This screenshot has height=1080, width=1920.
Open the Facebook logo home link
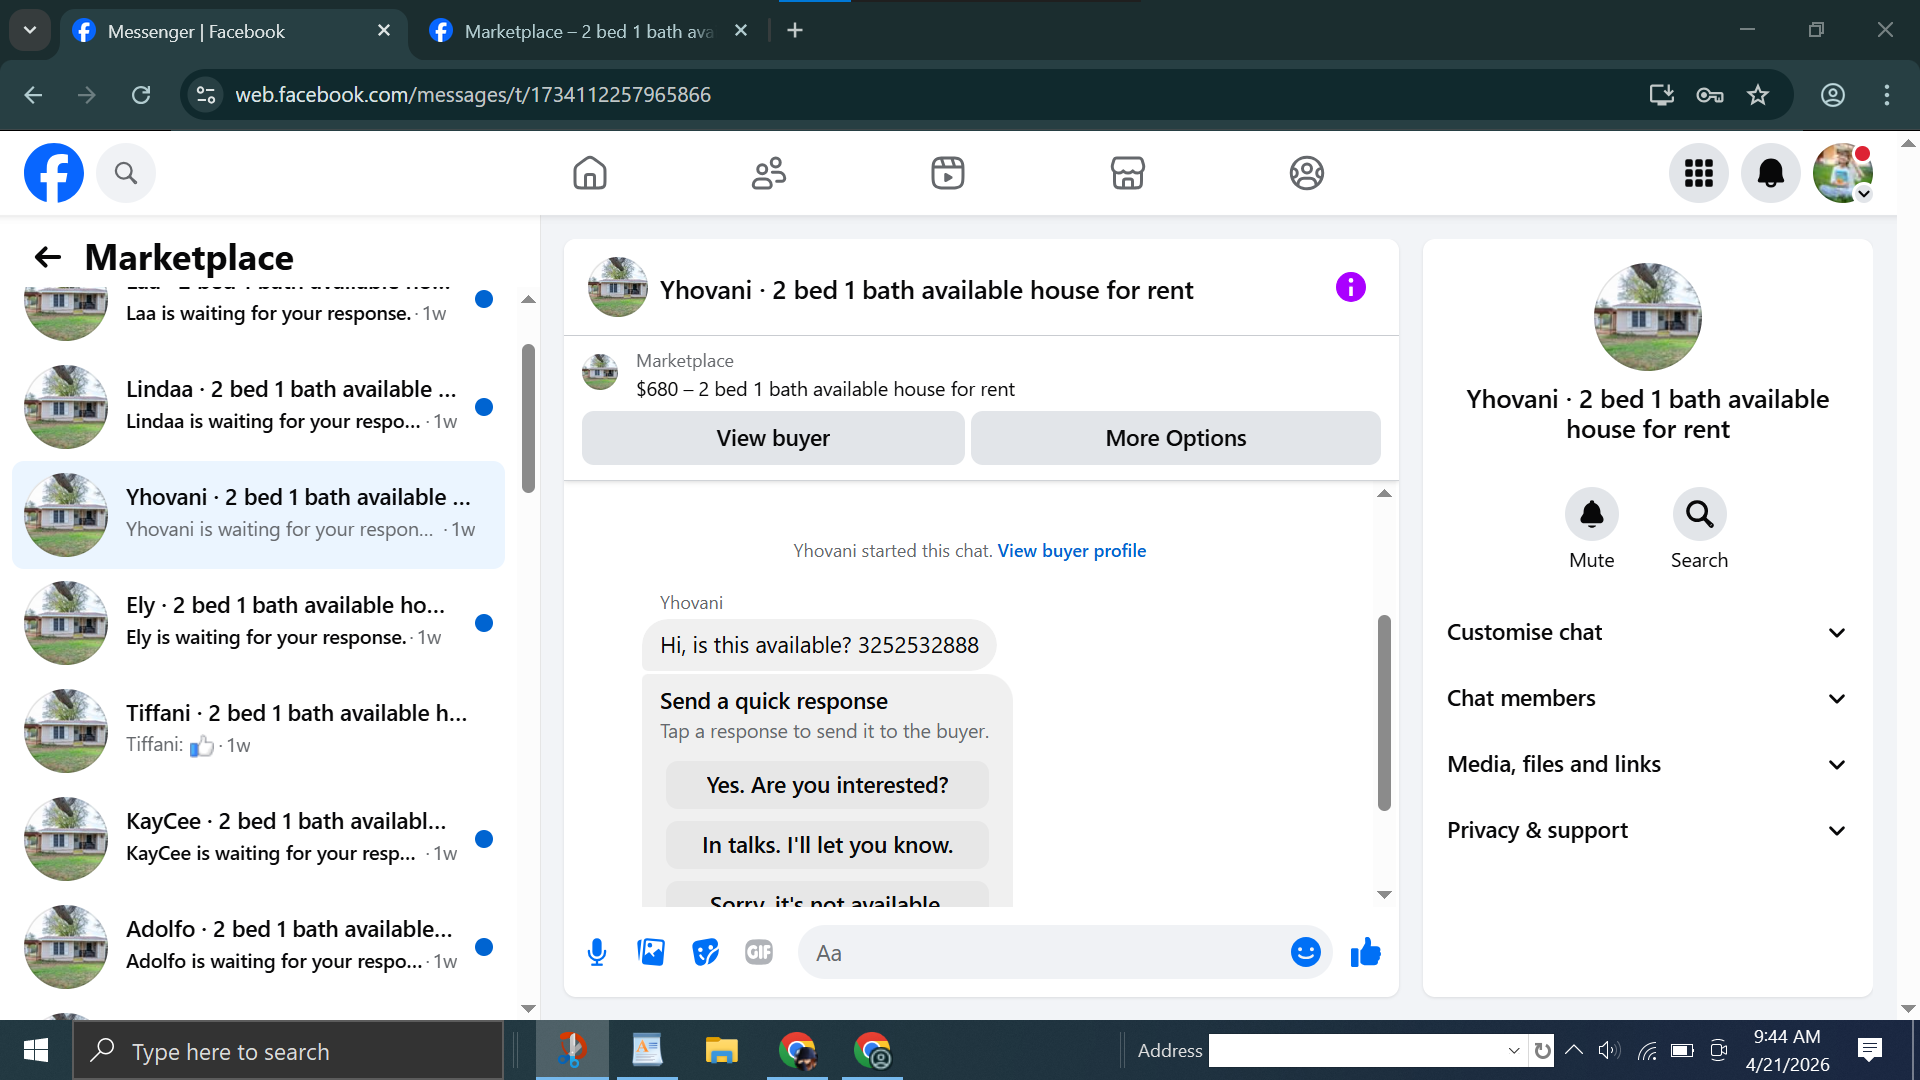point(54,173)
